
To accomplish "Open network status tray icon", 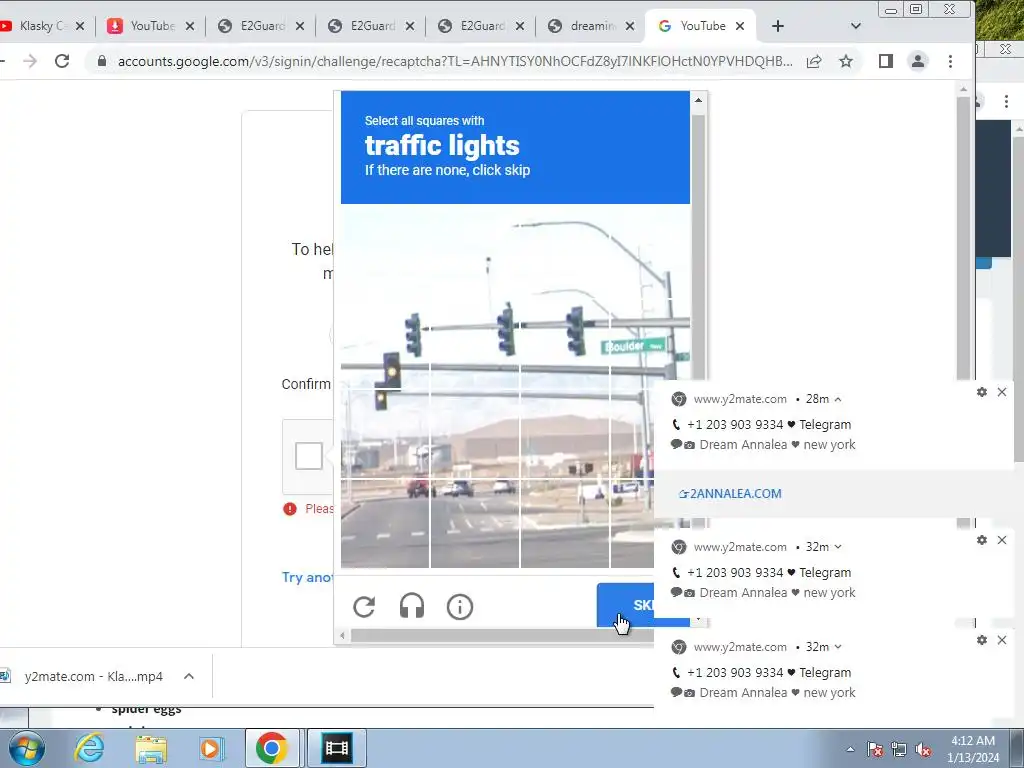I will (x=899, y=749).
